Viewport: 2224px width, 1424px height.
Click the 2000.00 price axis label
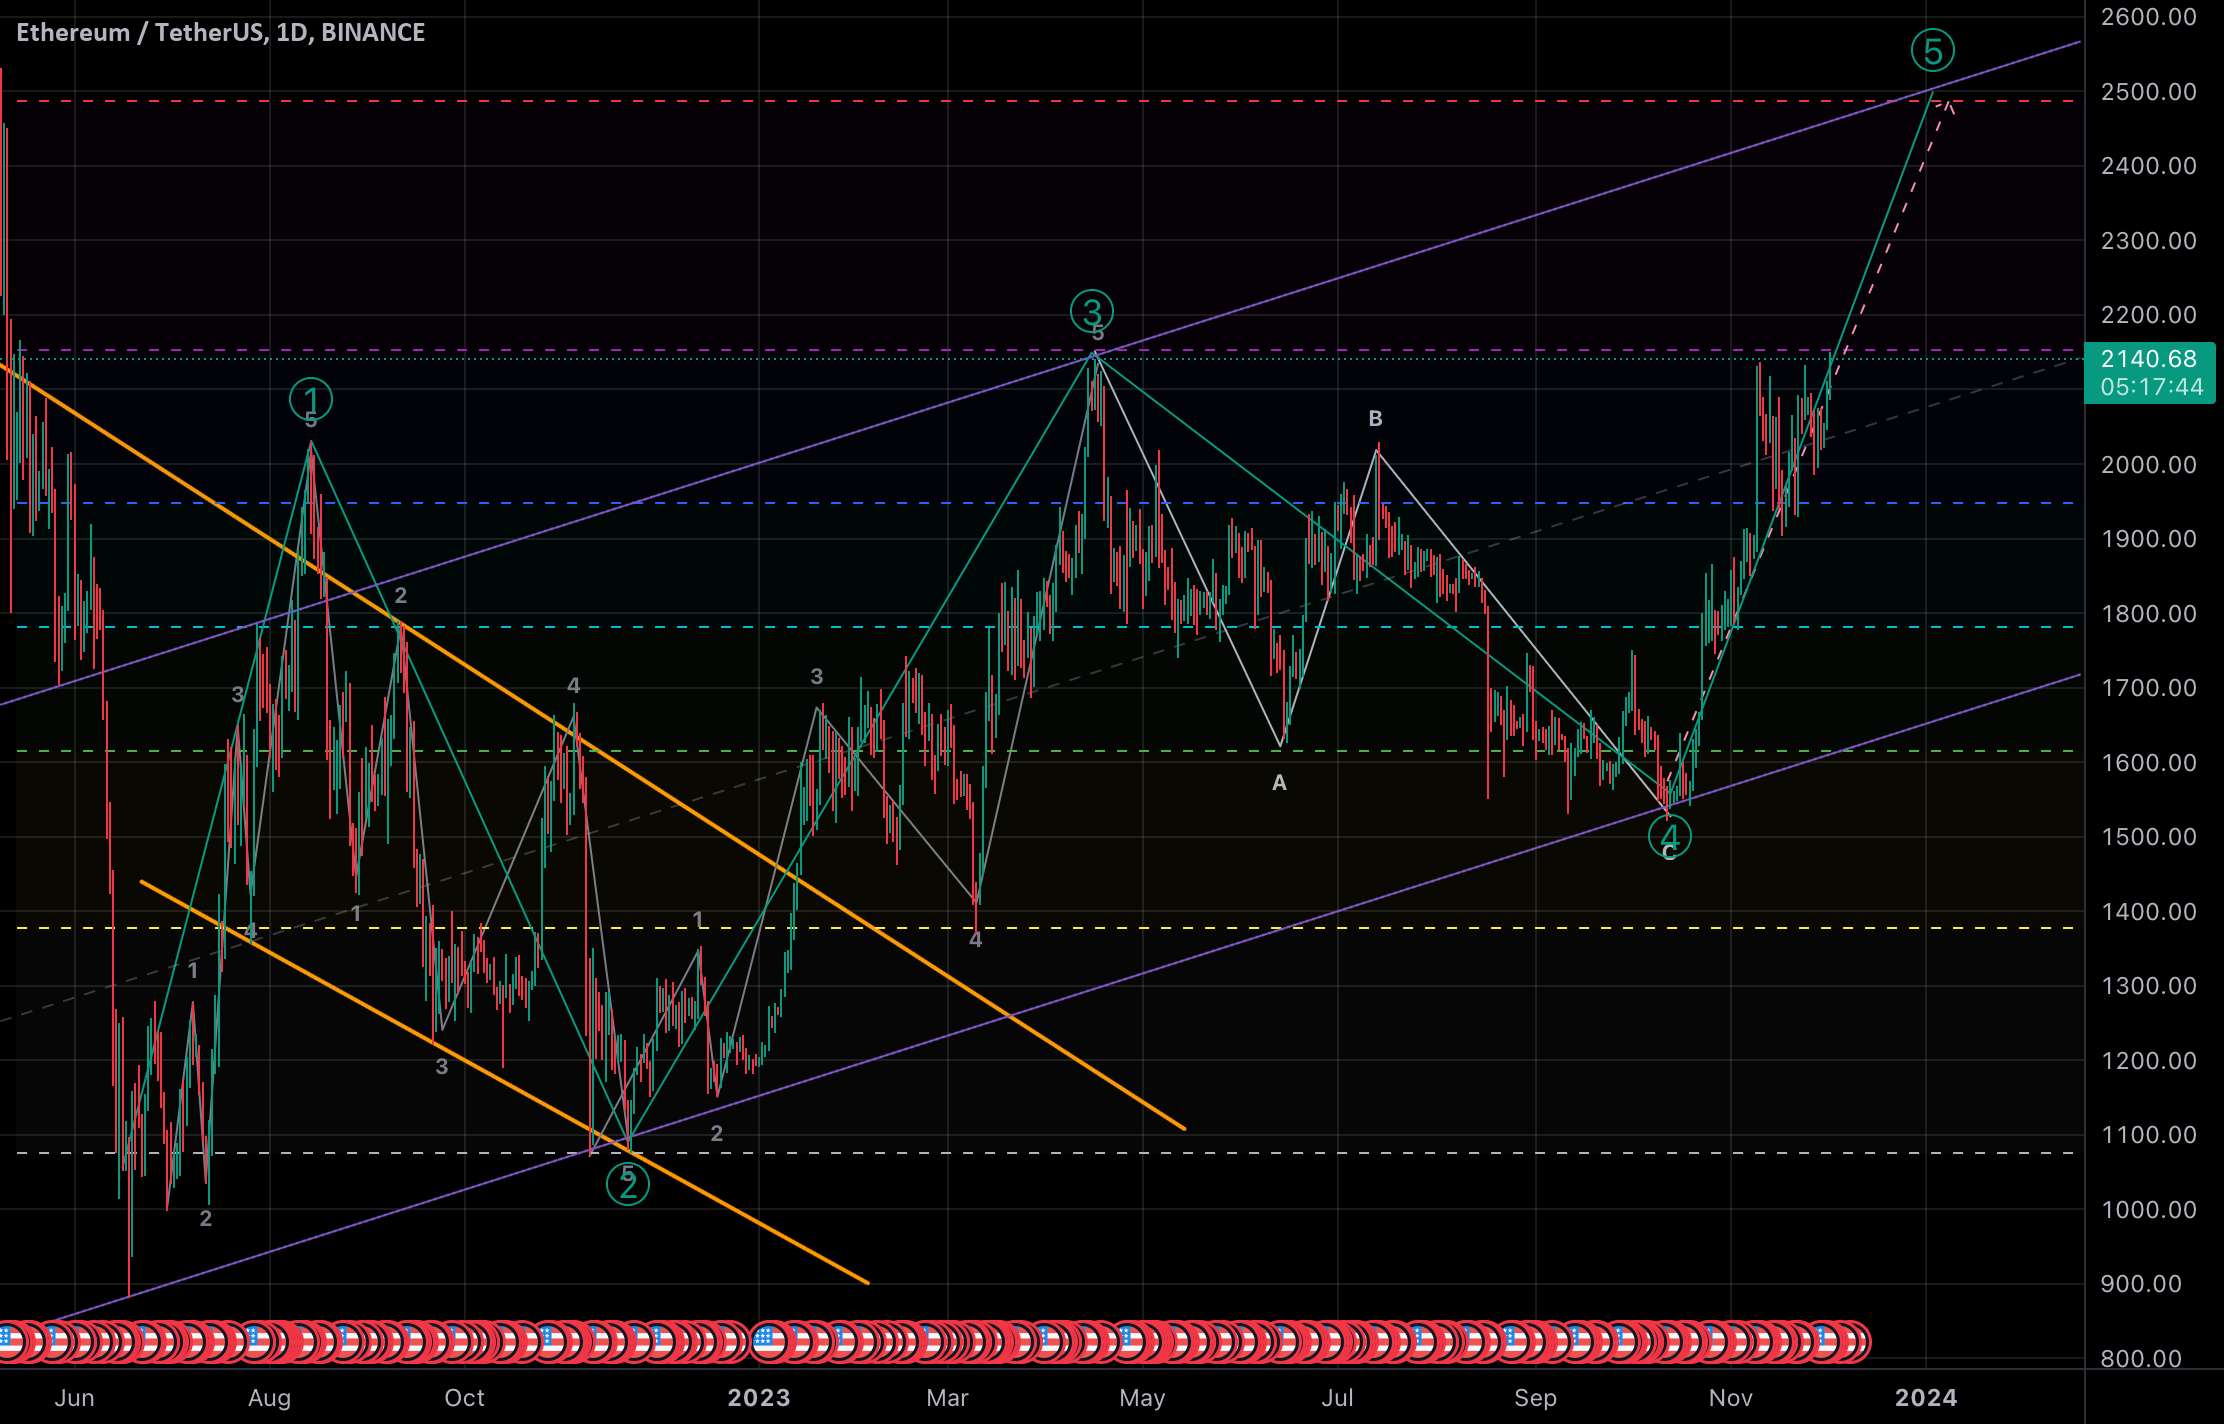point(2149,465)
